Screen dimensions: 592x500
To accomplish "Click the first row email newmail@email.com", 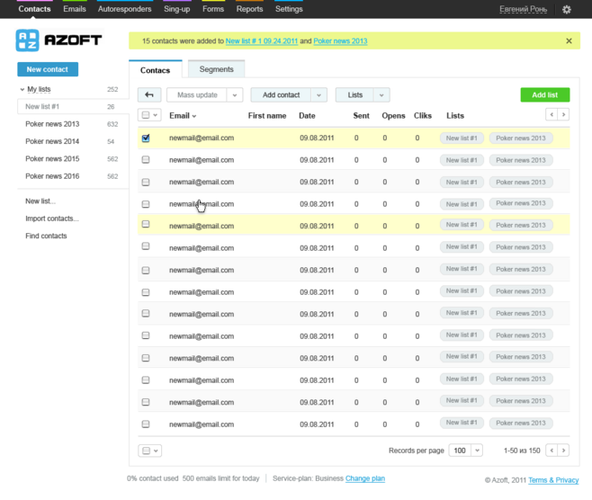I will tap(201, 138).
